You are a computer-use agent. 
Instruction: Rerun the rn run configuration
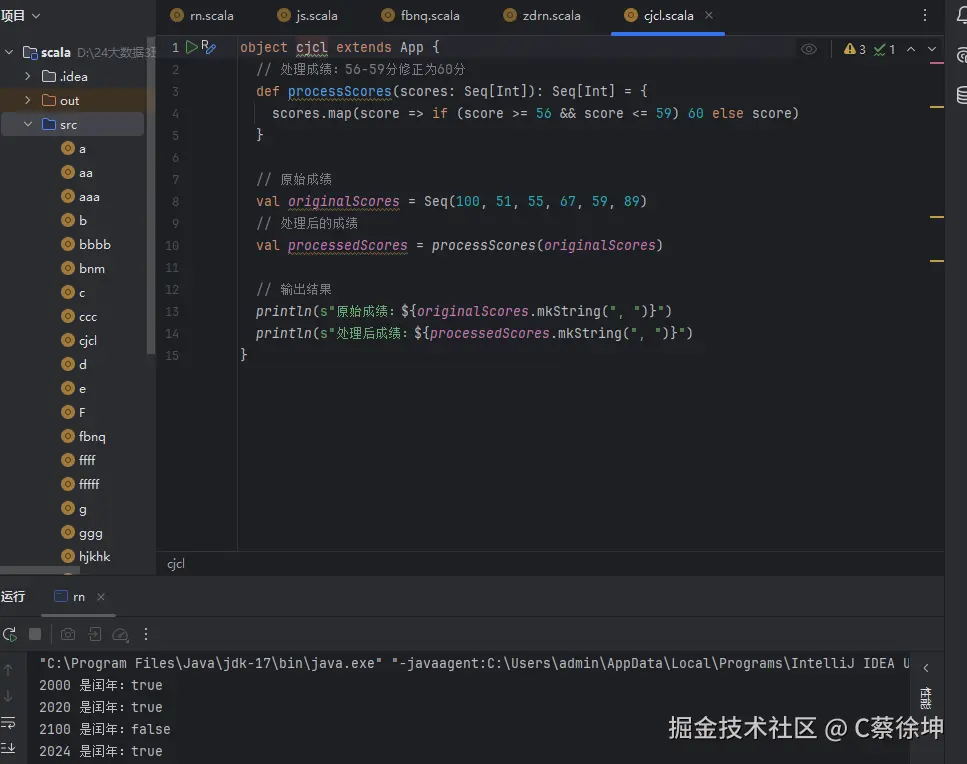[11, 634]
